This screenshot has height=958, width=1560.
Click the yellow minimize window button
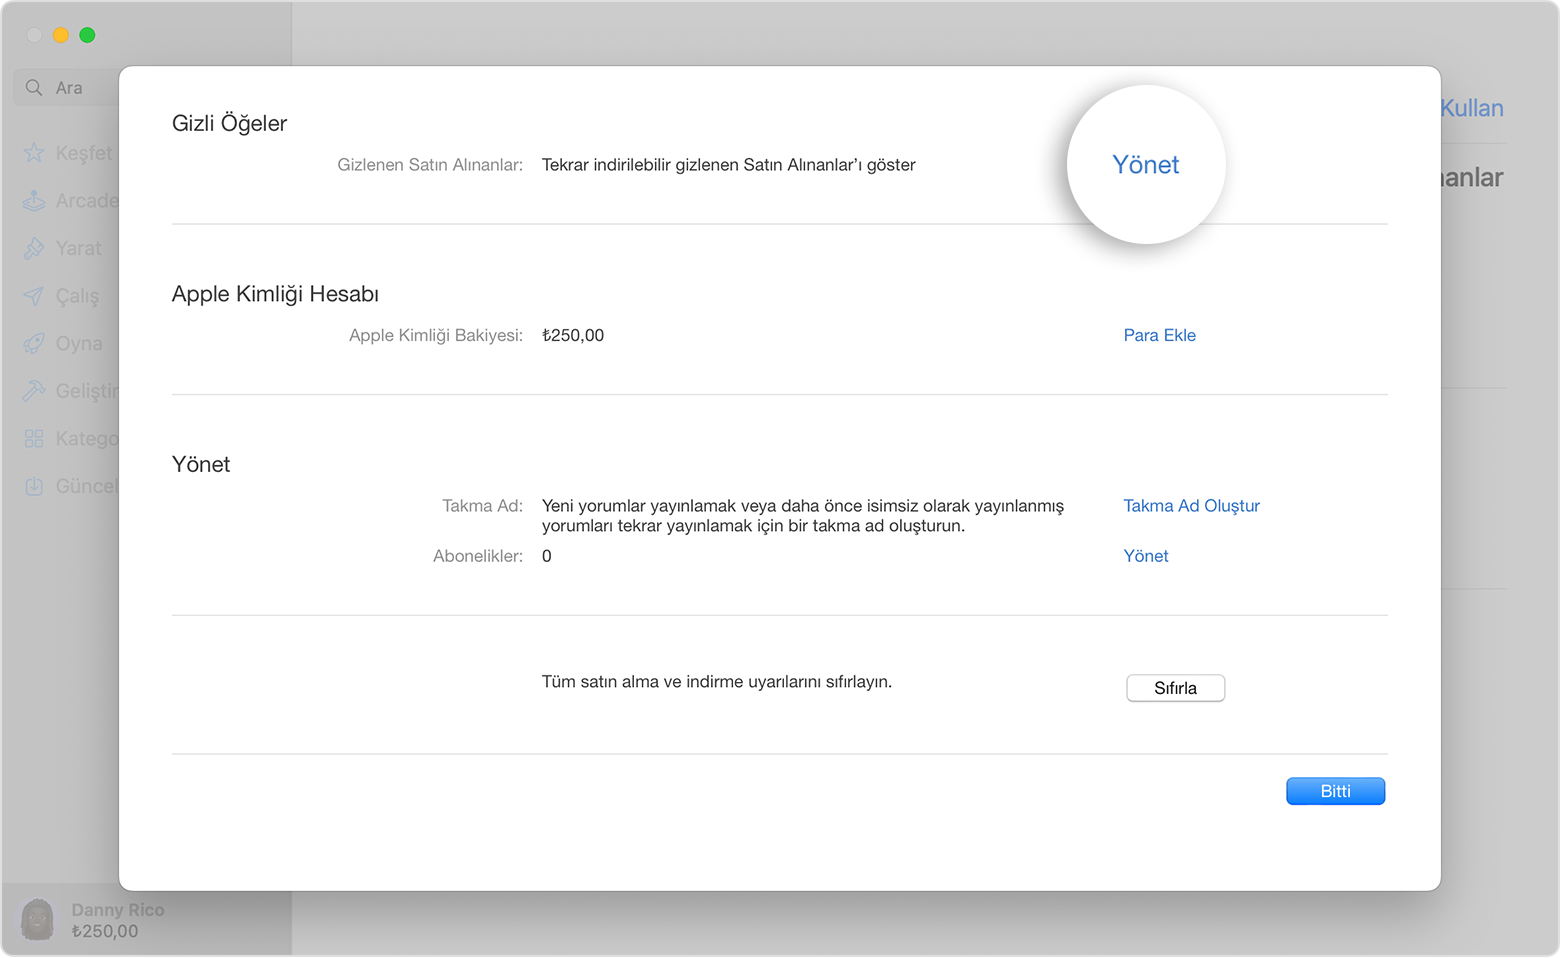click(60, 35)
